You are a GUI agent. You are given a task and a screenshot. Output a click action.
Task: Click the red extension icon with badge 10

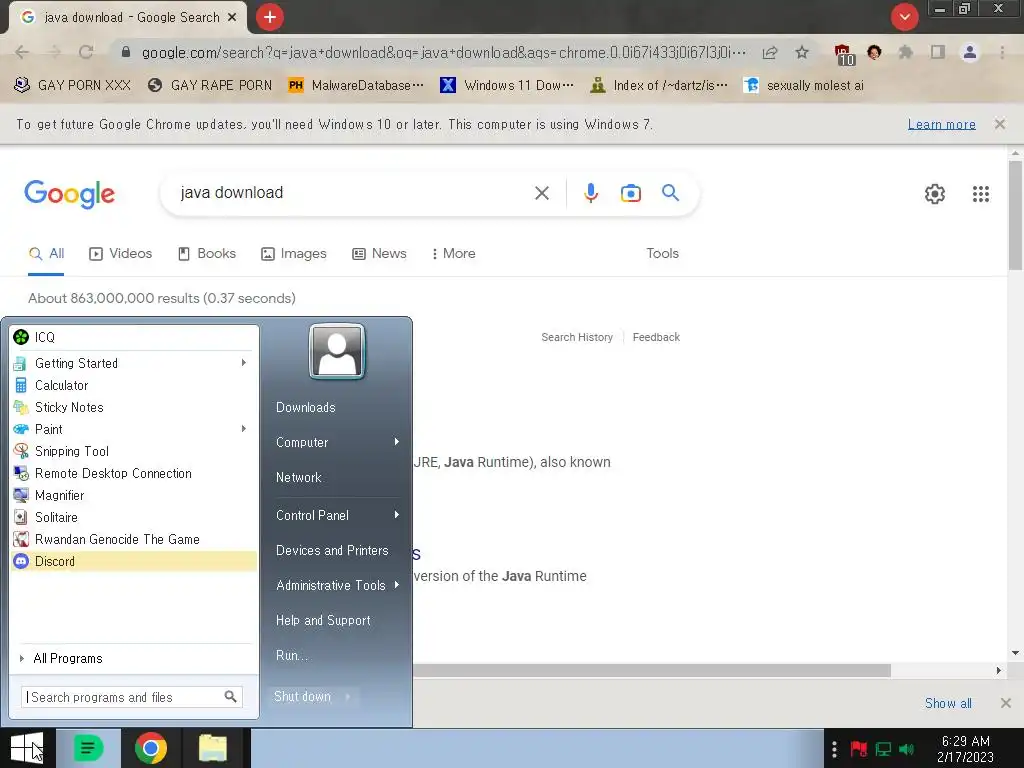click(844, 54)
